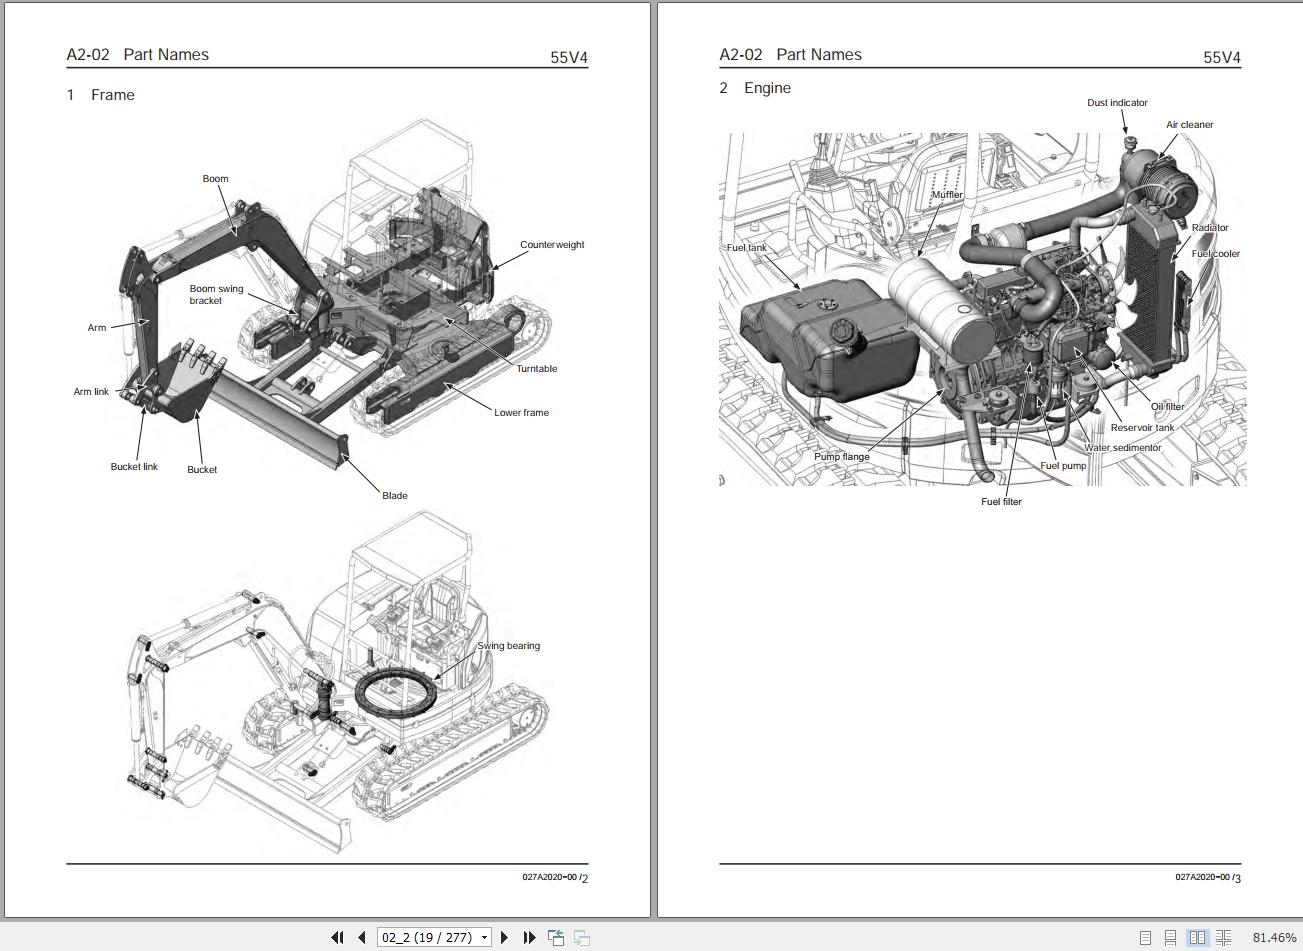This screenshot has width=1303, height=951.
Task: Skip to the last page
Action: click(529, 937)
